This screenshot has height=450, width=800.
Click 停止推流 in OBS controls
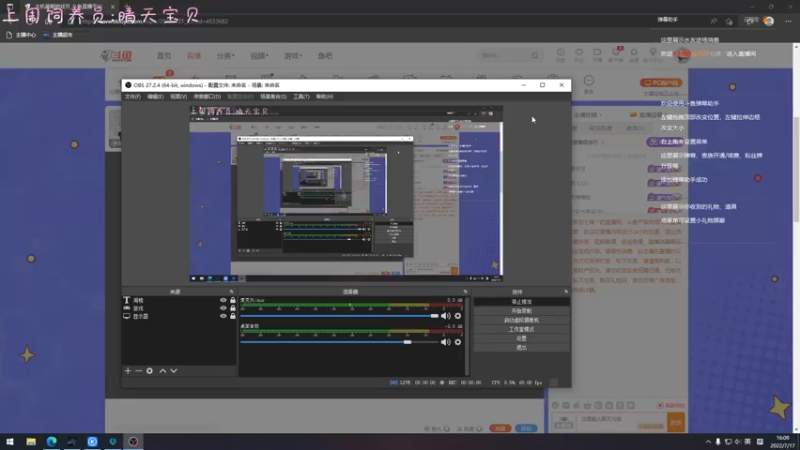pos(521,302)
